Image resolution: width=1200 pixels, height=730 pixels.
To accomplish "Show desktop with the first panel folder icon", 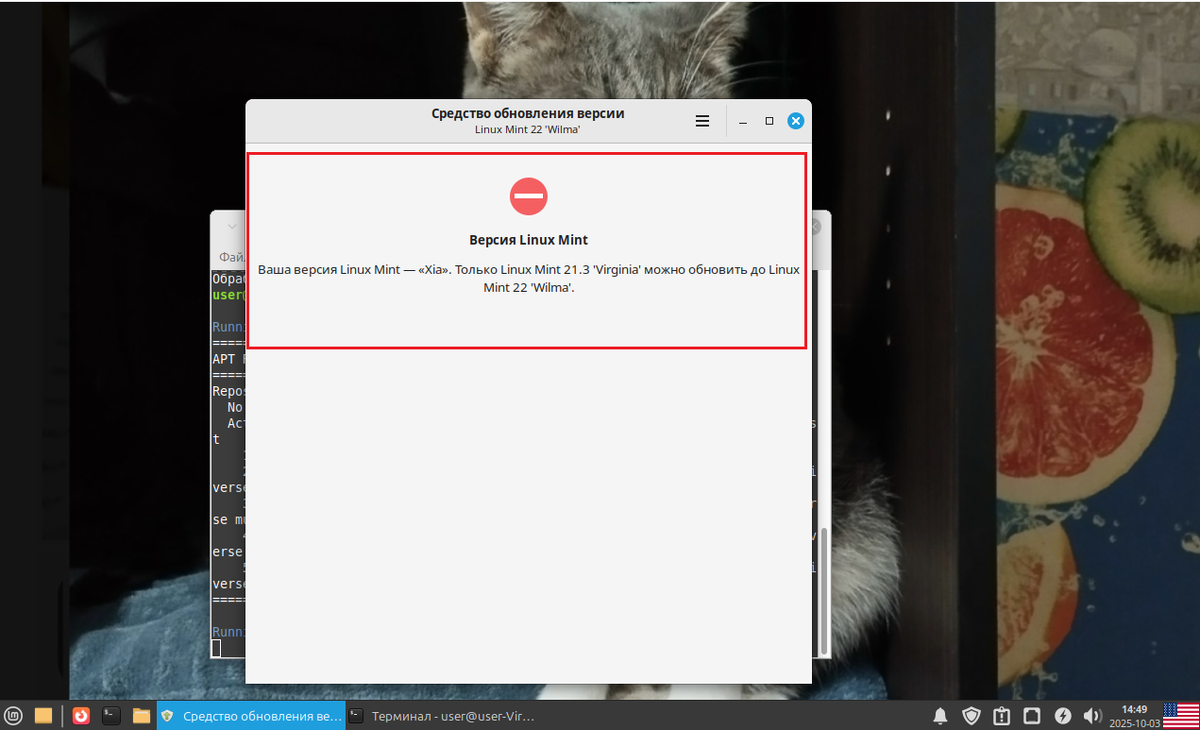I will pos(43,715).
